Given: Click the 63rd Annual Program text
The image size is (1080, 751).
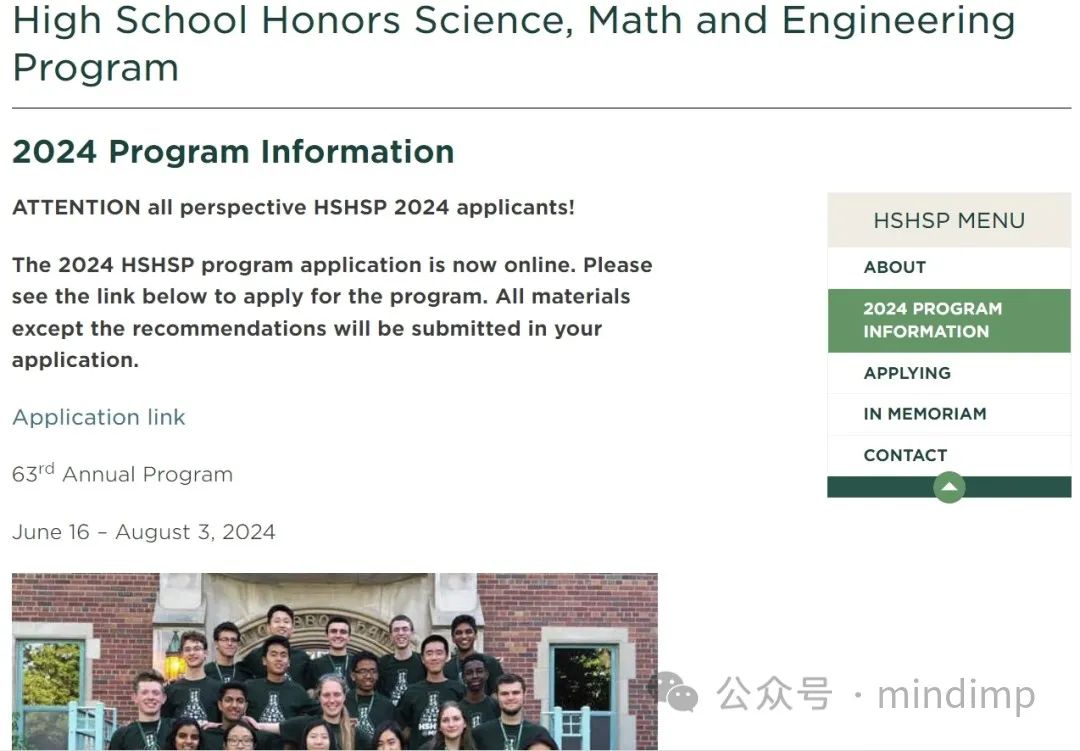Looking at the screenshot, I should [122, 474].
